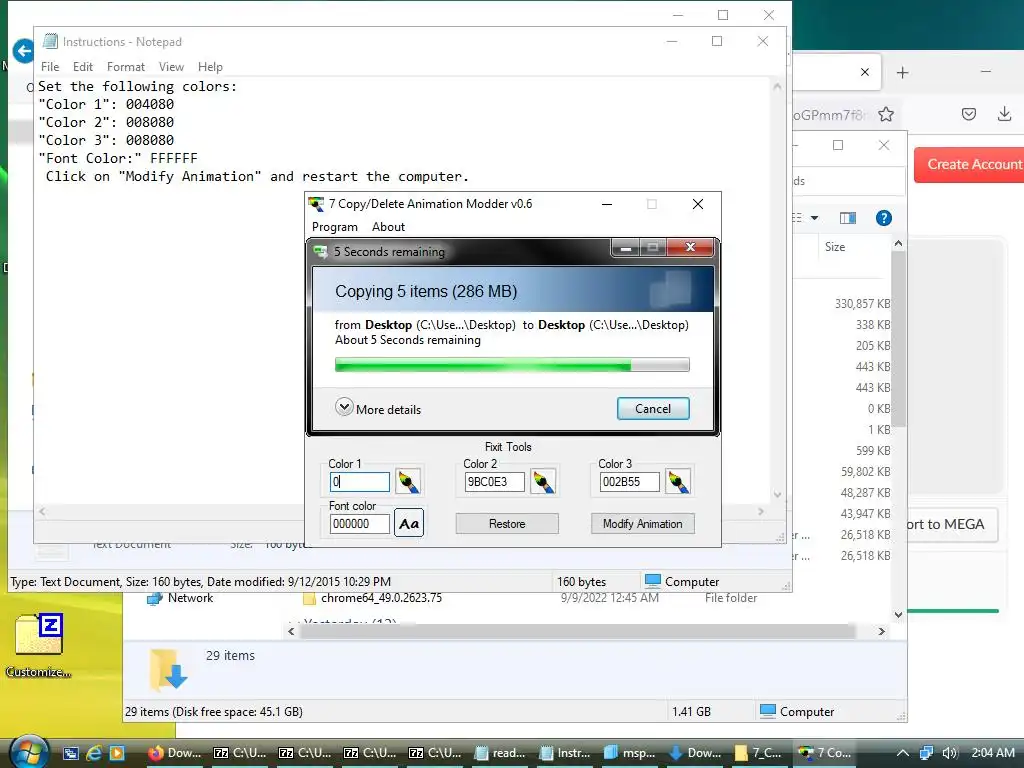Screen dimensions: 1024x768
Task: Click the Modify Animation button
Action: 643,524
